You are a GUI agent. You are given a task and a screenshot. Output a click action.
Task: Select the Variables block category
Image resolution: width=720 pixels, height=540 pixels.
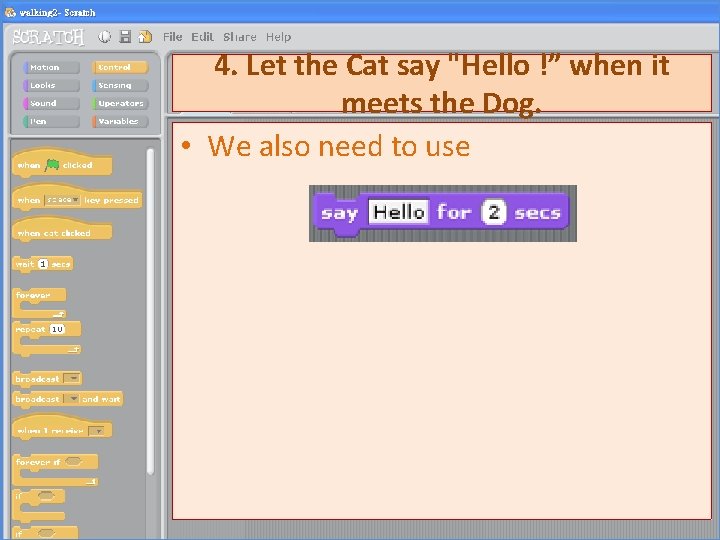[x=120, y=121]
